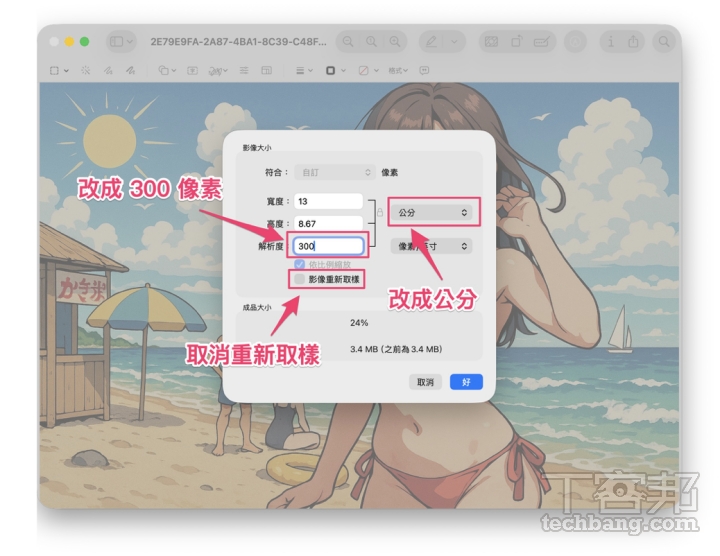The width and height of the screenshot is (720, 556).
Task: Click the 24% result size text
Action: (x=359, y=323)
